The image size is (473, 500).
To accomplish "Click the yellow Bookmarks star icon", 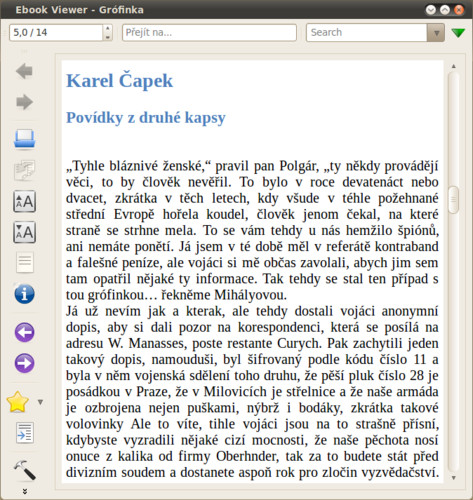I will click(17, 402).
